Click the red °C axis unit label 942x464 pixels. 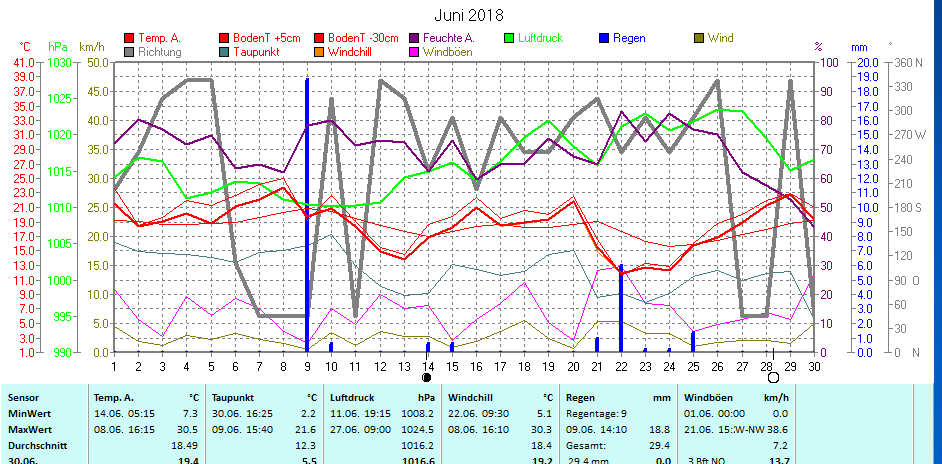(x=25, y=47)
